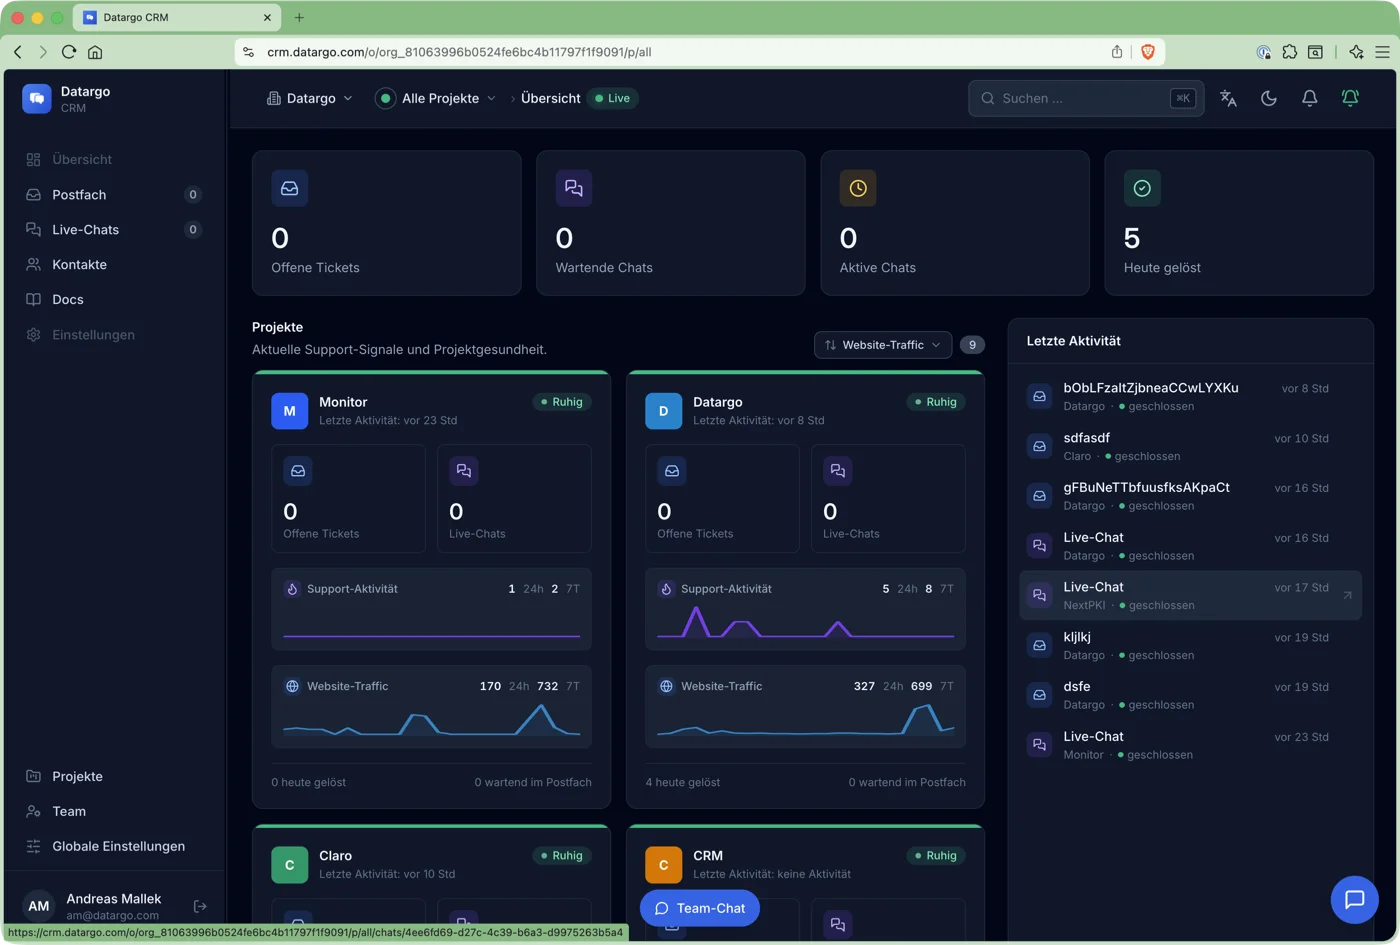Viewport: 1400px width, 945px height.
Task: Click the Datargo Website-Traffic globe icon
Action: 666,686
